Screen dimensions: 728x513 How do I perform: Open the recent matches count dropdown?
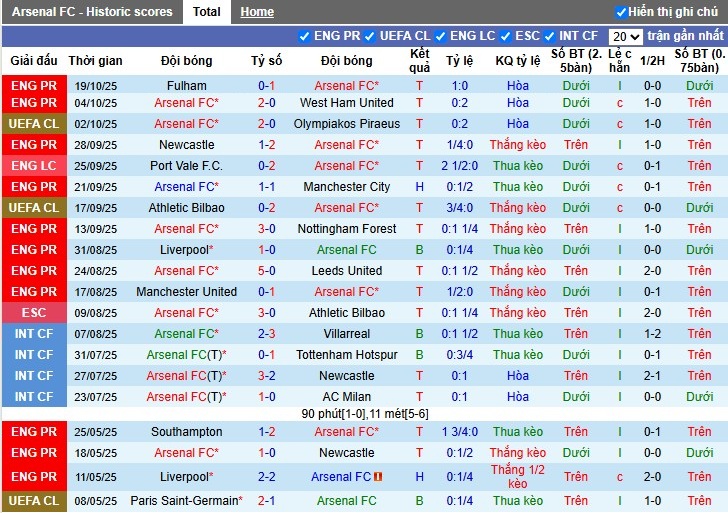tap(626, 36)
